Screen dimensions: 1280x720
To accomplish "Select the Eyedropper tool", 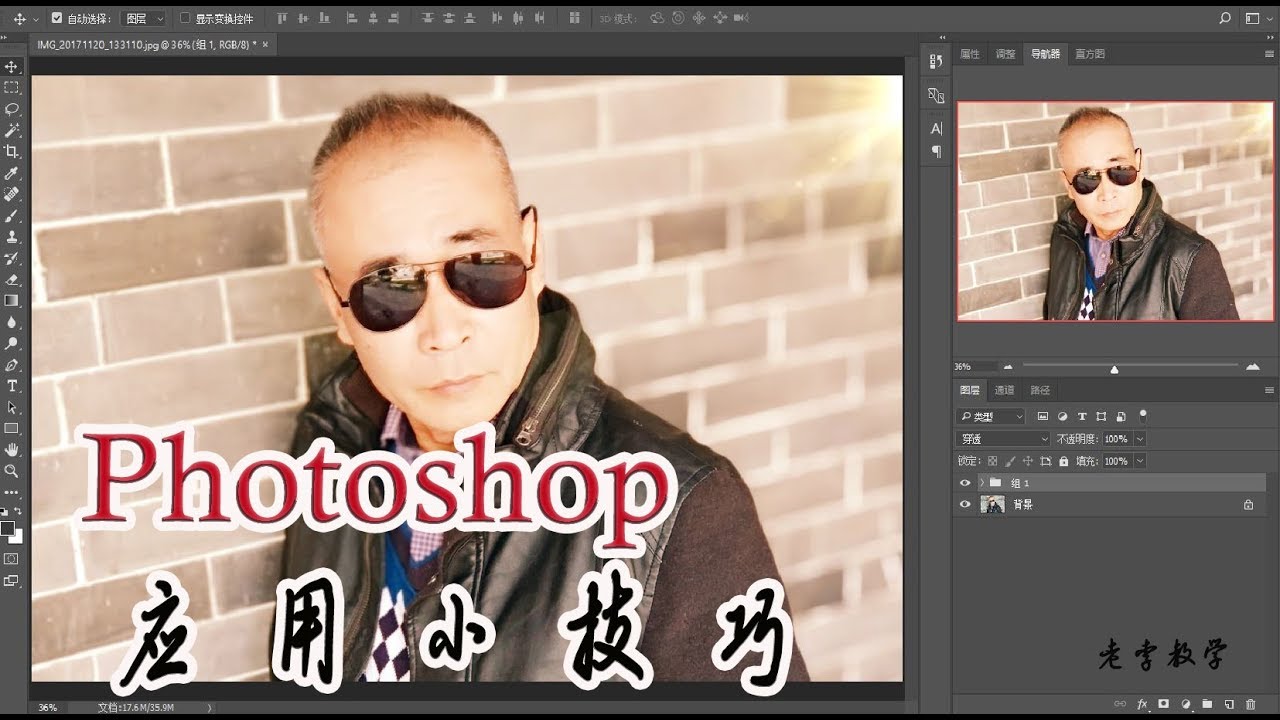I will click(x=12, y=173).
